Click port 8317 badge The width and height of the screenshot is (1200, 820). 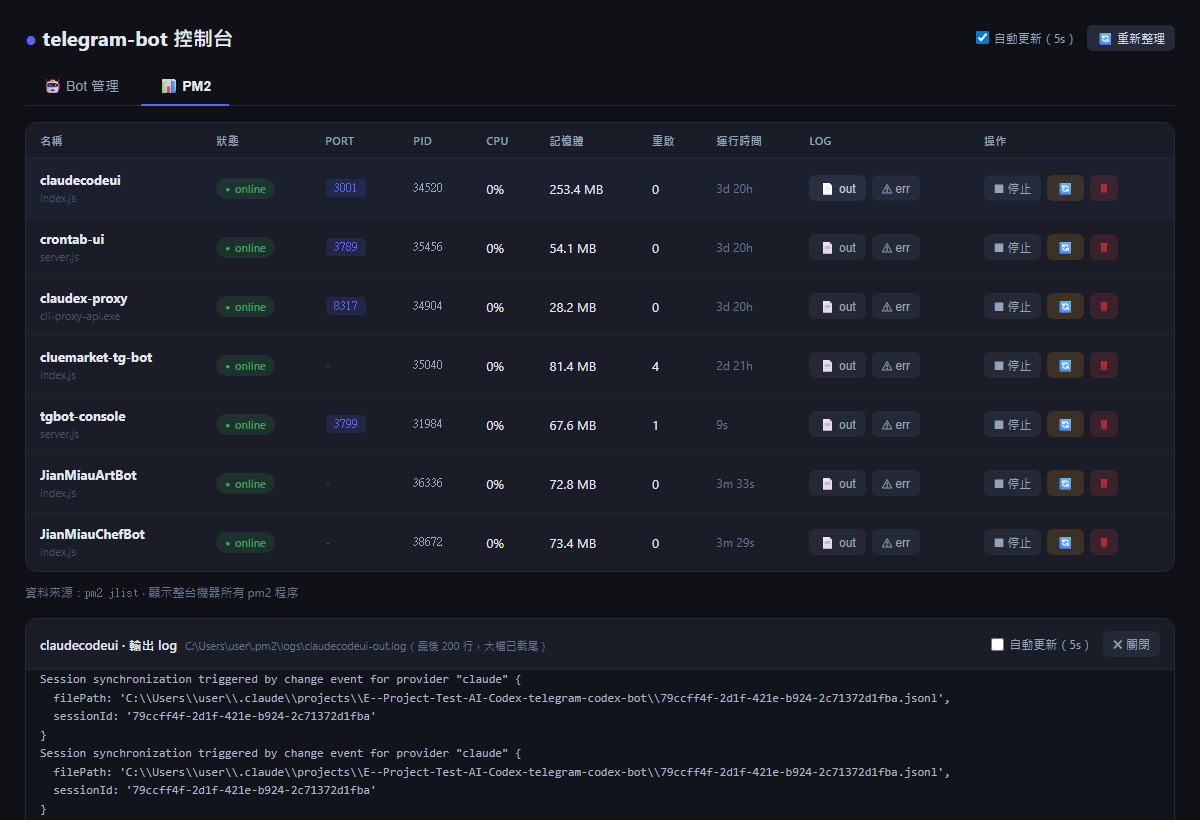[x=345, y=306]
